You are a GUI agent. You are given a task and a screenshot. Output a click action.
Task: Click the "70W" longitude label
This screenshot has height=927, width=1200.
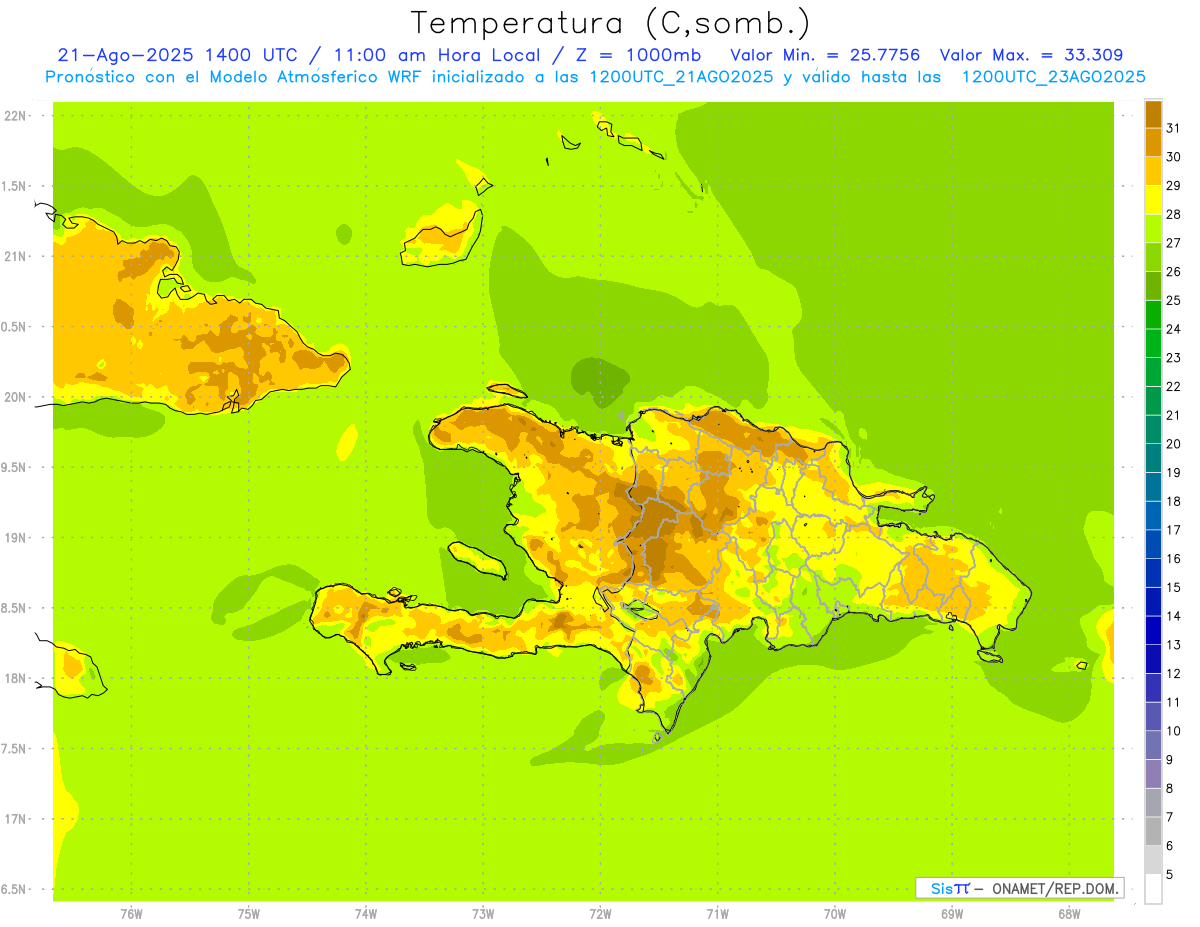835,914
